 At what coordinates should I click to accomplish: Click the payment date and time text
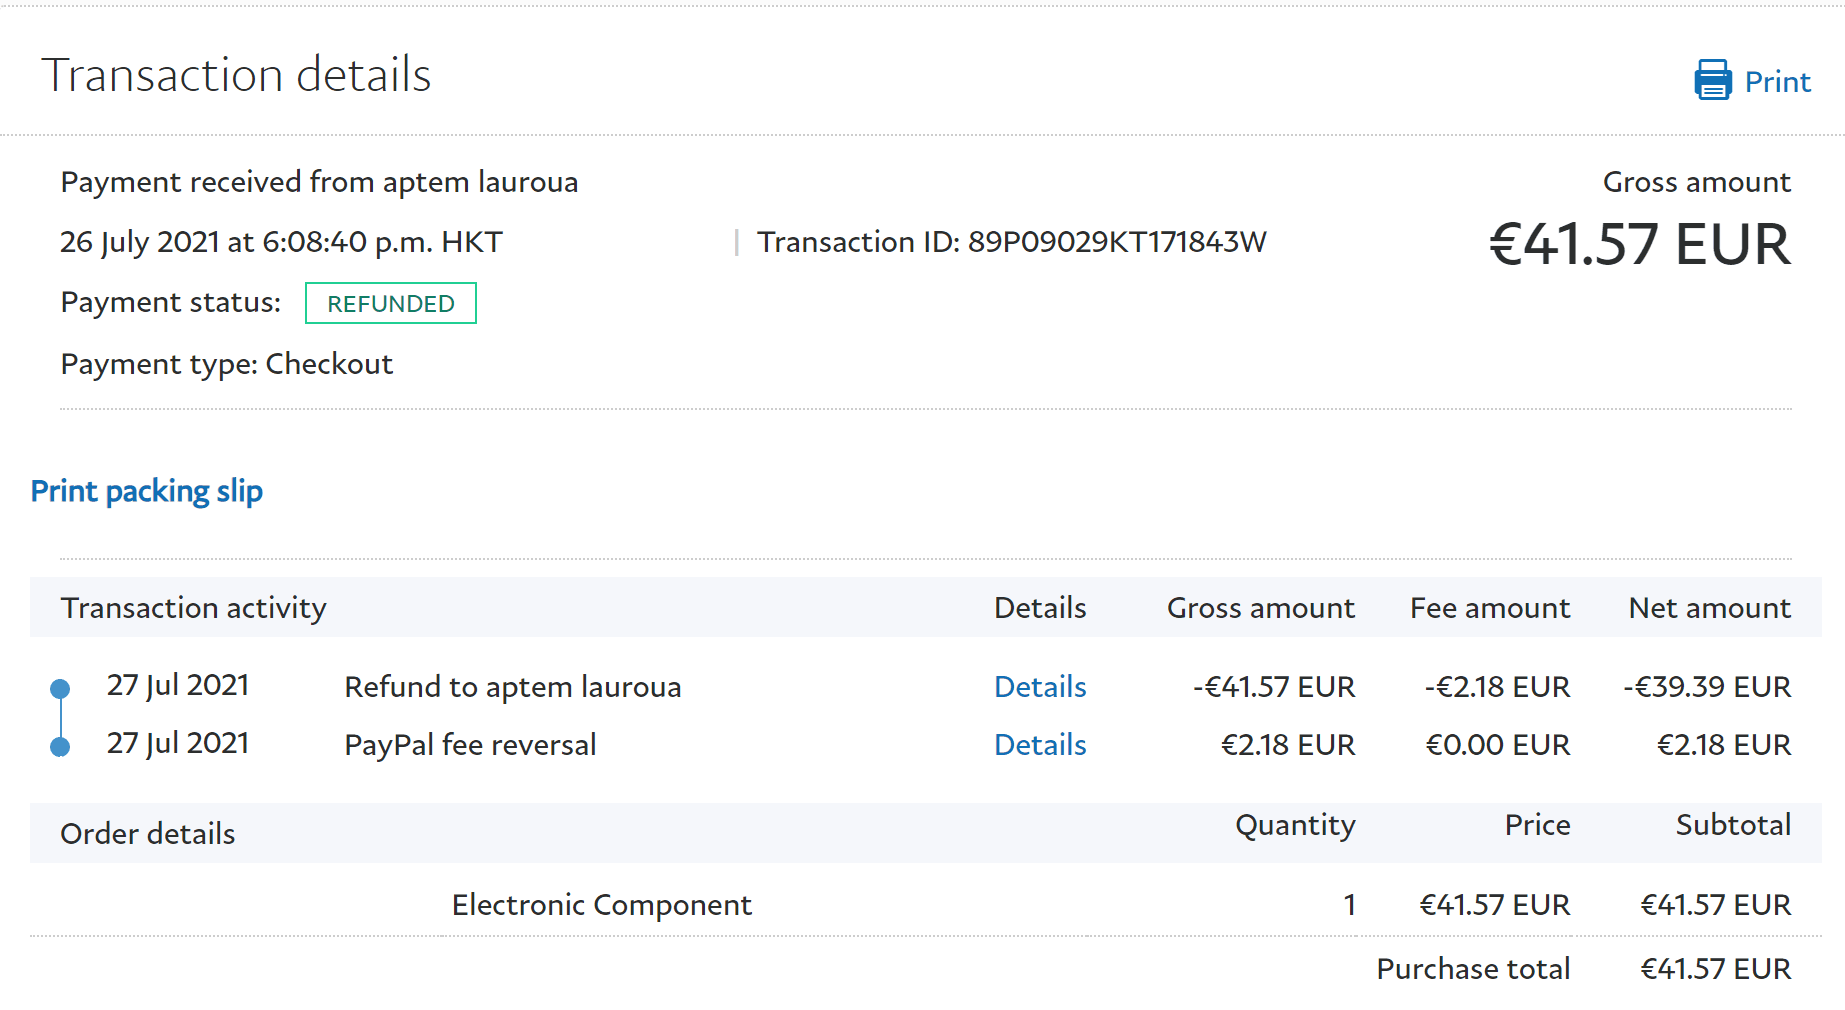(x=281, y=242)
